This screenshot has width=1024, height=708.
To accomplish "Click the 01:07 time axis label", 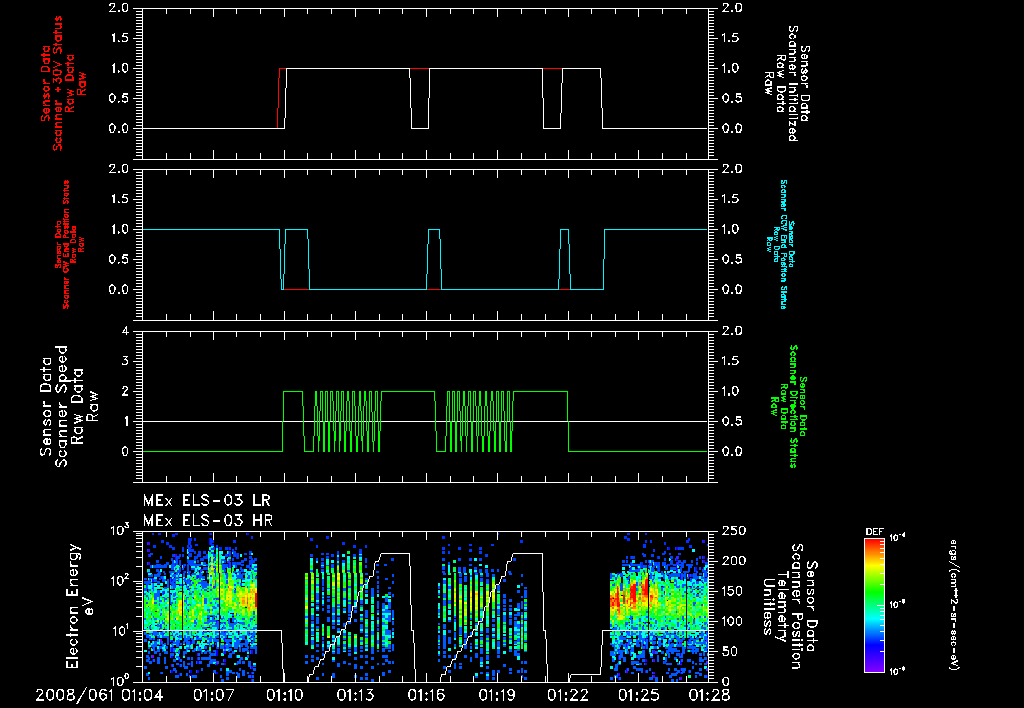I will click(x=213, y=695).
